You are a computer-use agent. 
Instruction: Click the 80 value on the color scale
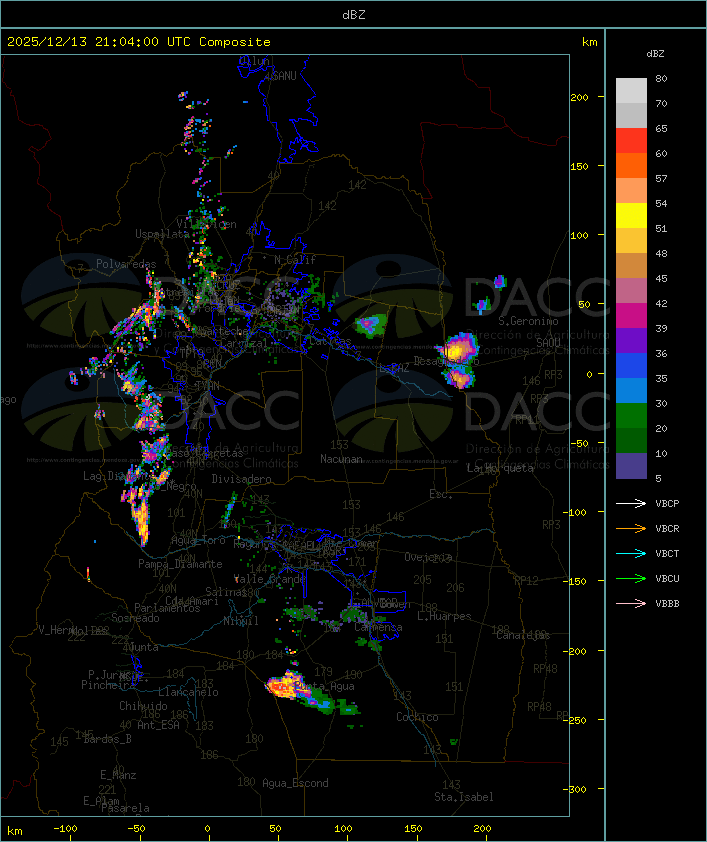(661, 78)
